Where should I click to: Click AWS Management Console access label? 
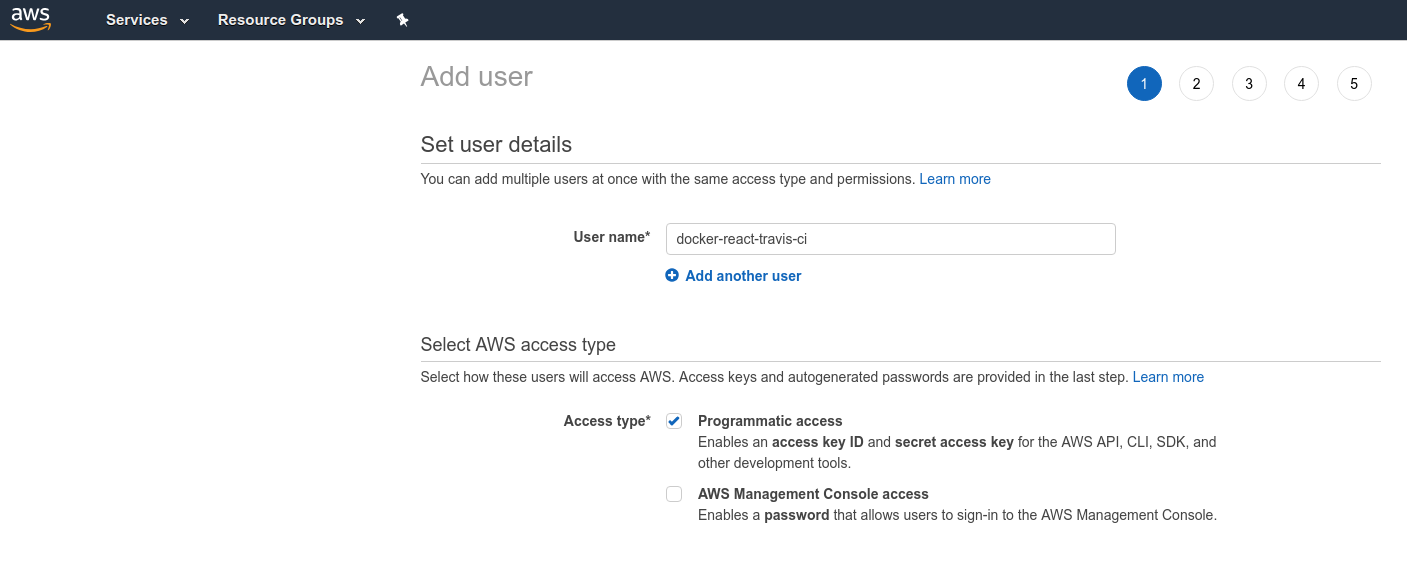click(813, 494)
